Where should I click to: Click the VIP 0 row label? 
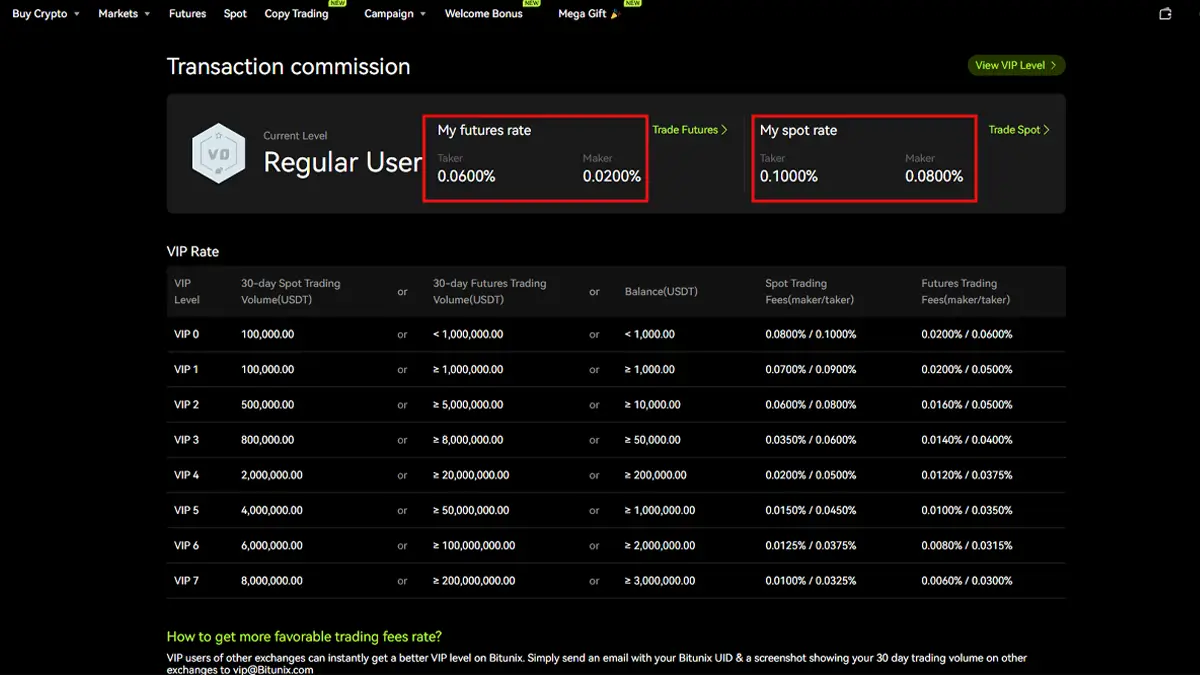pos(186,334)
